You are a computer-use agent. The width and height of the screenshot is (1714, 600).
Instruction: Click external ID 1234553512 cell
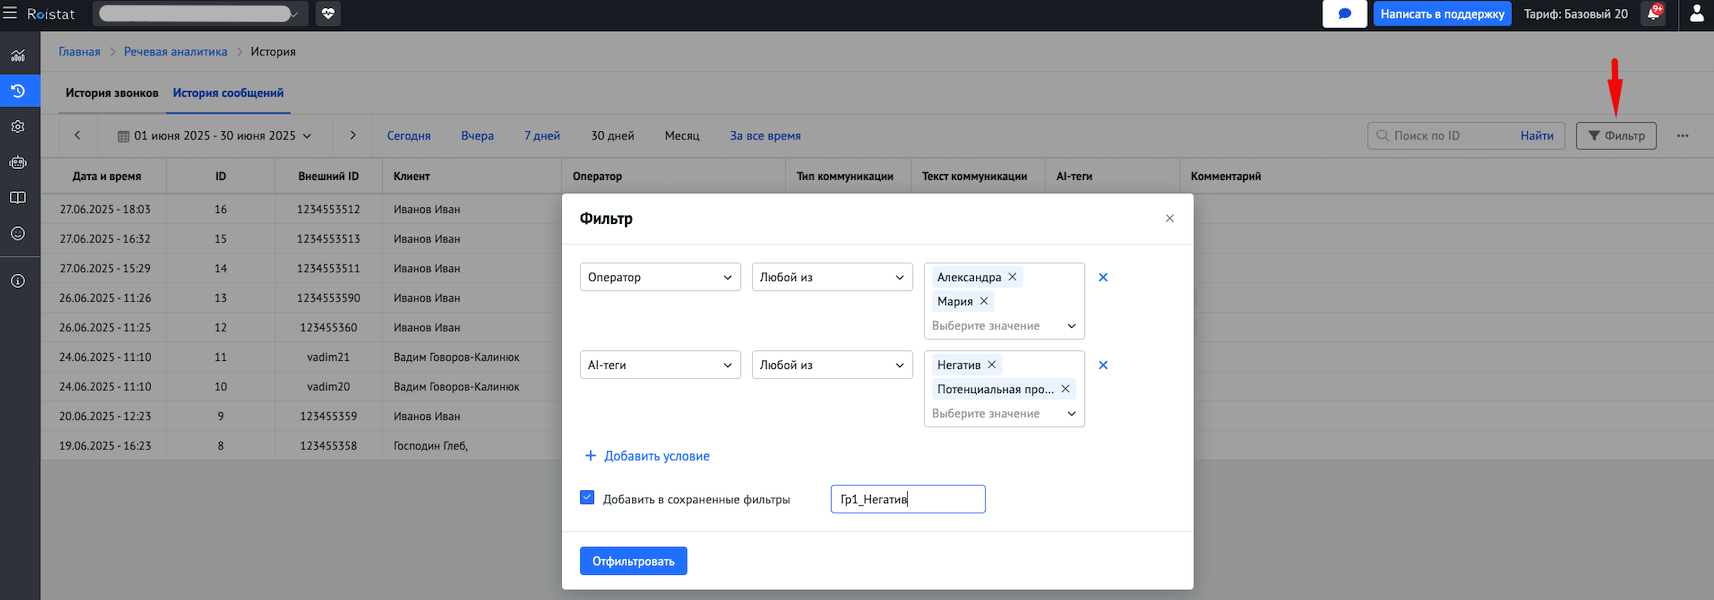point(328,209)
